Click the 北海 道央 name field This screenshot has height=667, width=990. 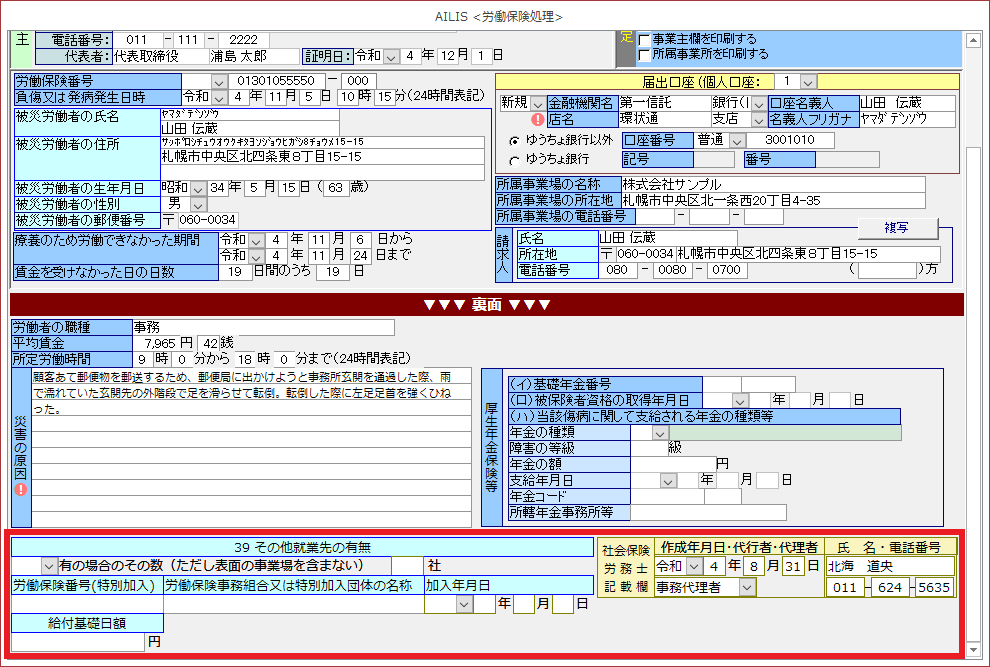coord(889,567)
